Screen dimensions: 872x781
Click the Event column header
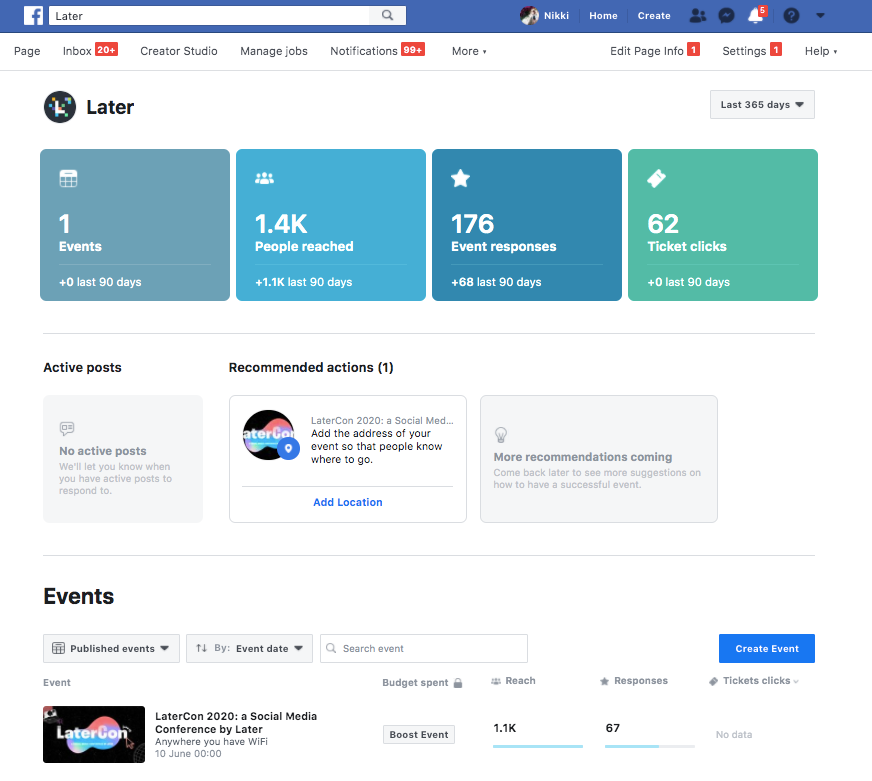[57, 683]
